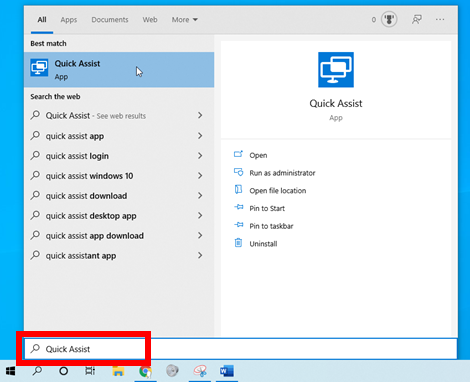Expand arrow next to quick assist download
The height and width of the screenshot is (382, 470).
pos(200,195)
